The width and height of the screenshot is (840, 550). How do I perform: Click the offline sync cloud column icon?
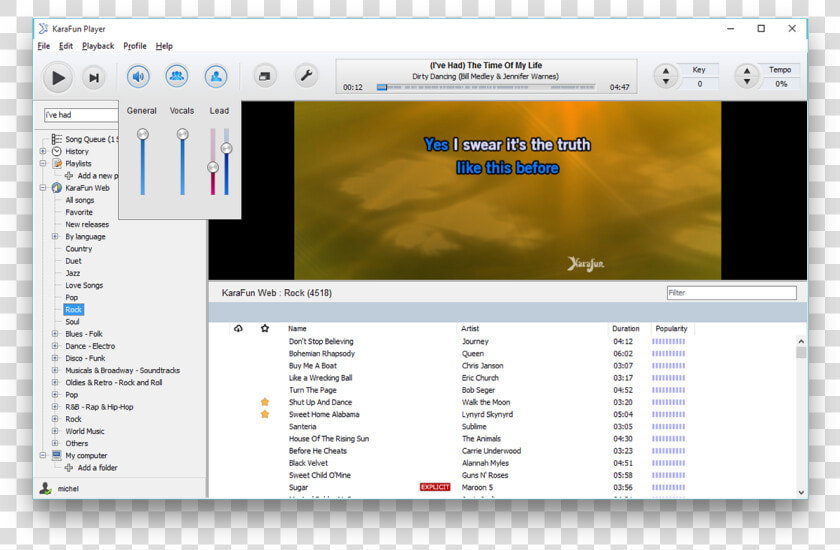click(x=238, y=328)
